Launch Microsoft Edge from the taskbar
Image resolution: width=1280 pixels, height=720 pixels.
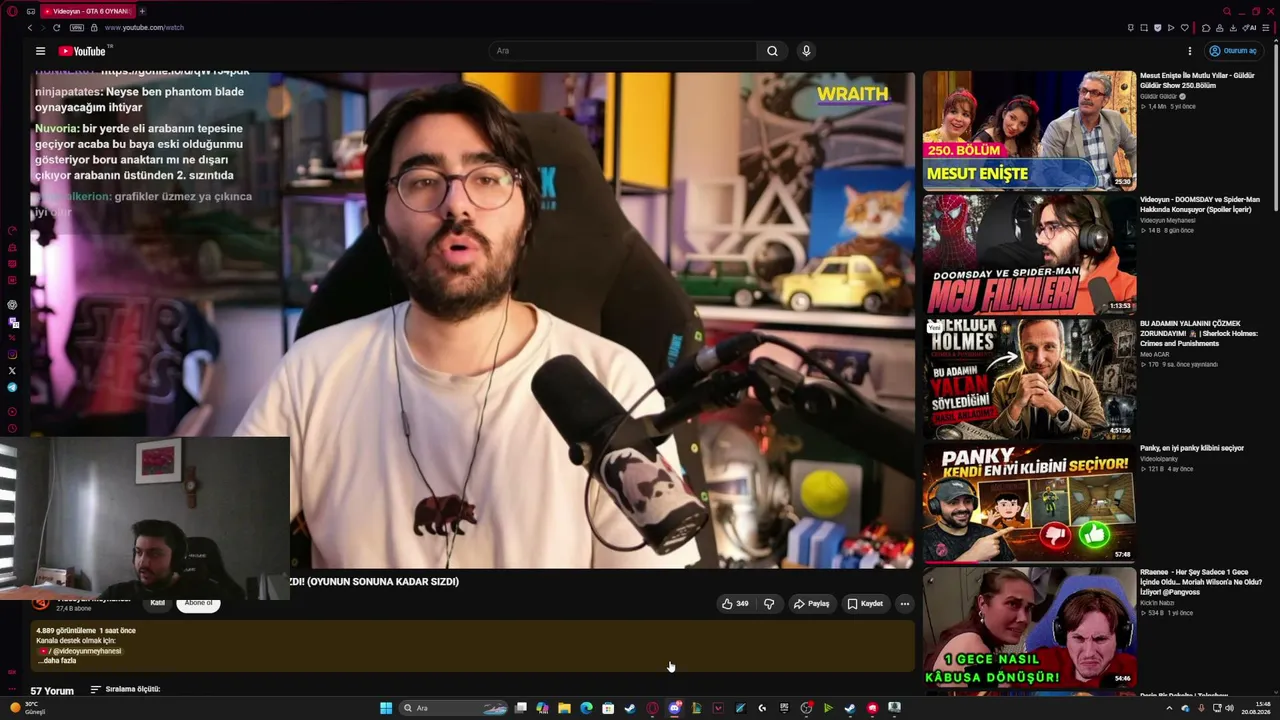[x=586, y=708]
